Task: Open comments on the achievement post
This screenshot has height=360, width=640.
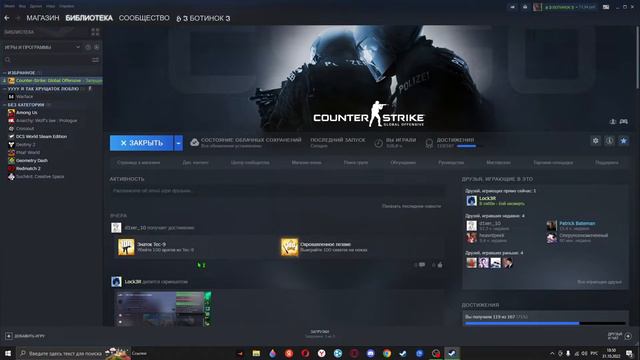Action: (422, 265)
